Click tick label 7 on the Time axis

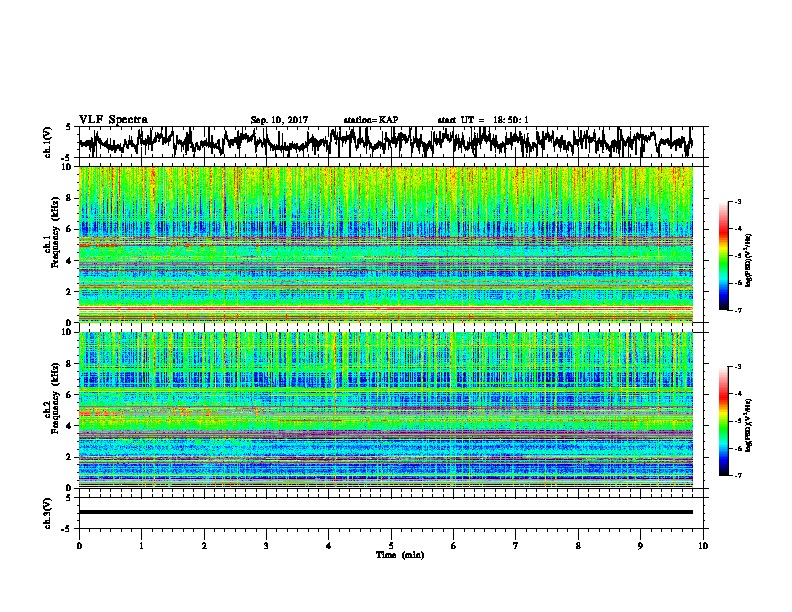516,546
